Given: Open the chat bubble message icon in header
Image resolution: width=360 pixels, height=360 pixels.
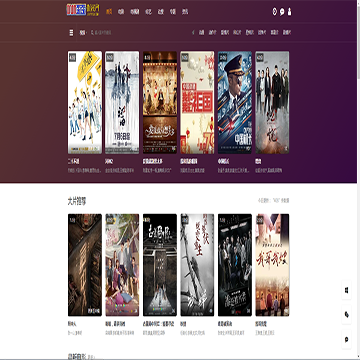Looking at the screenshot, I should click(x=282, y=12).
